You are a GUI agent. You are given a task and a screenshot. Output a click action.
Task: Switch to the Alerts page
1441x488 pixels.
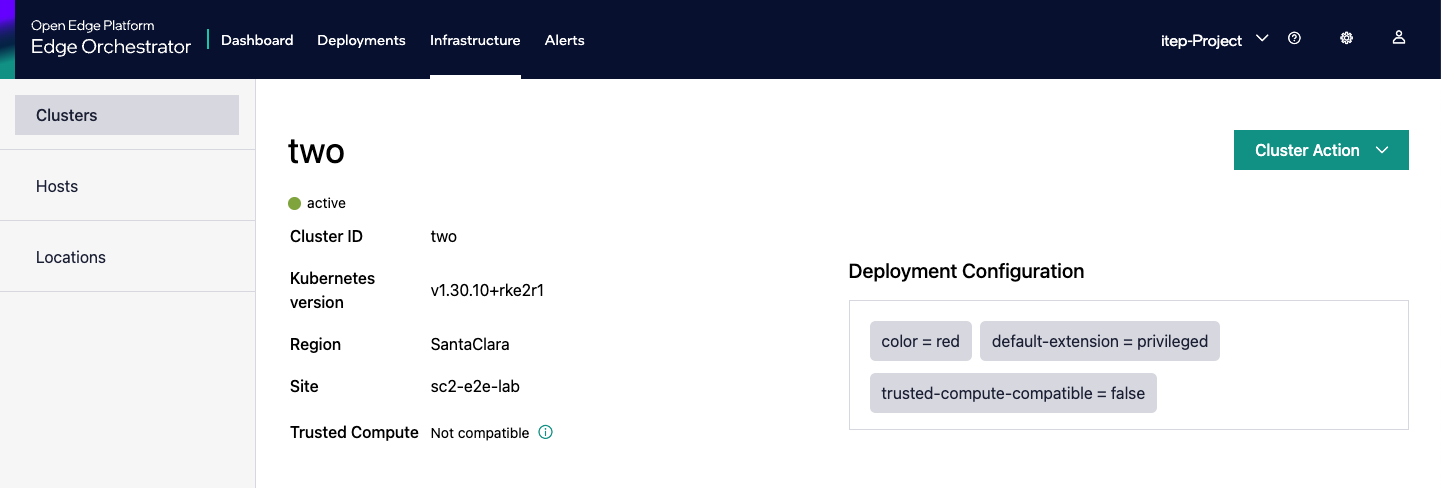click(564, 40)
